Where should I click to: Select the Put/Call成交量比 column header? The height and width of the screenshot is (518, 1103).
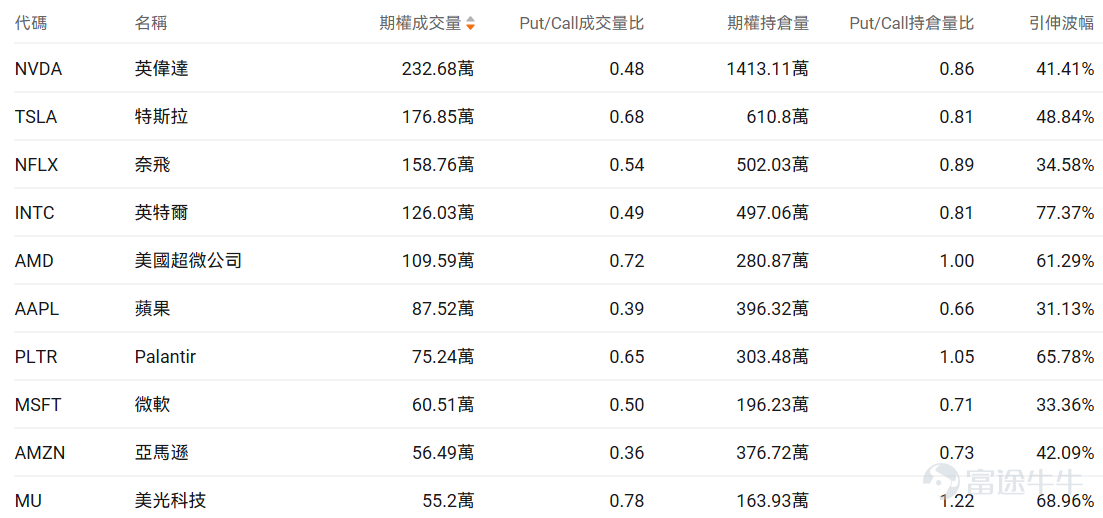582,23
